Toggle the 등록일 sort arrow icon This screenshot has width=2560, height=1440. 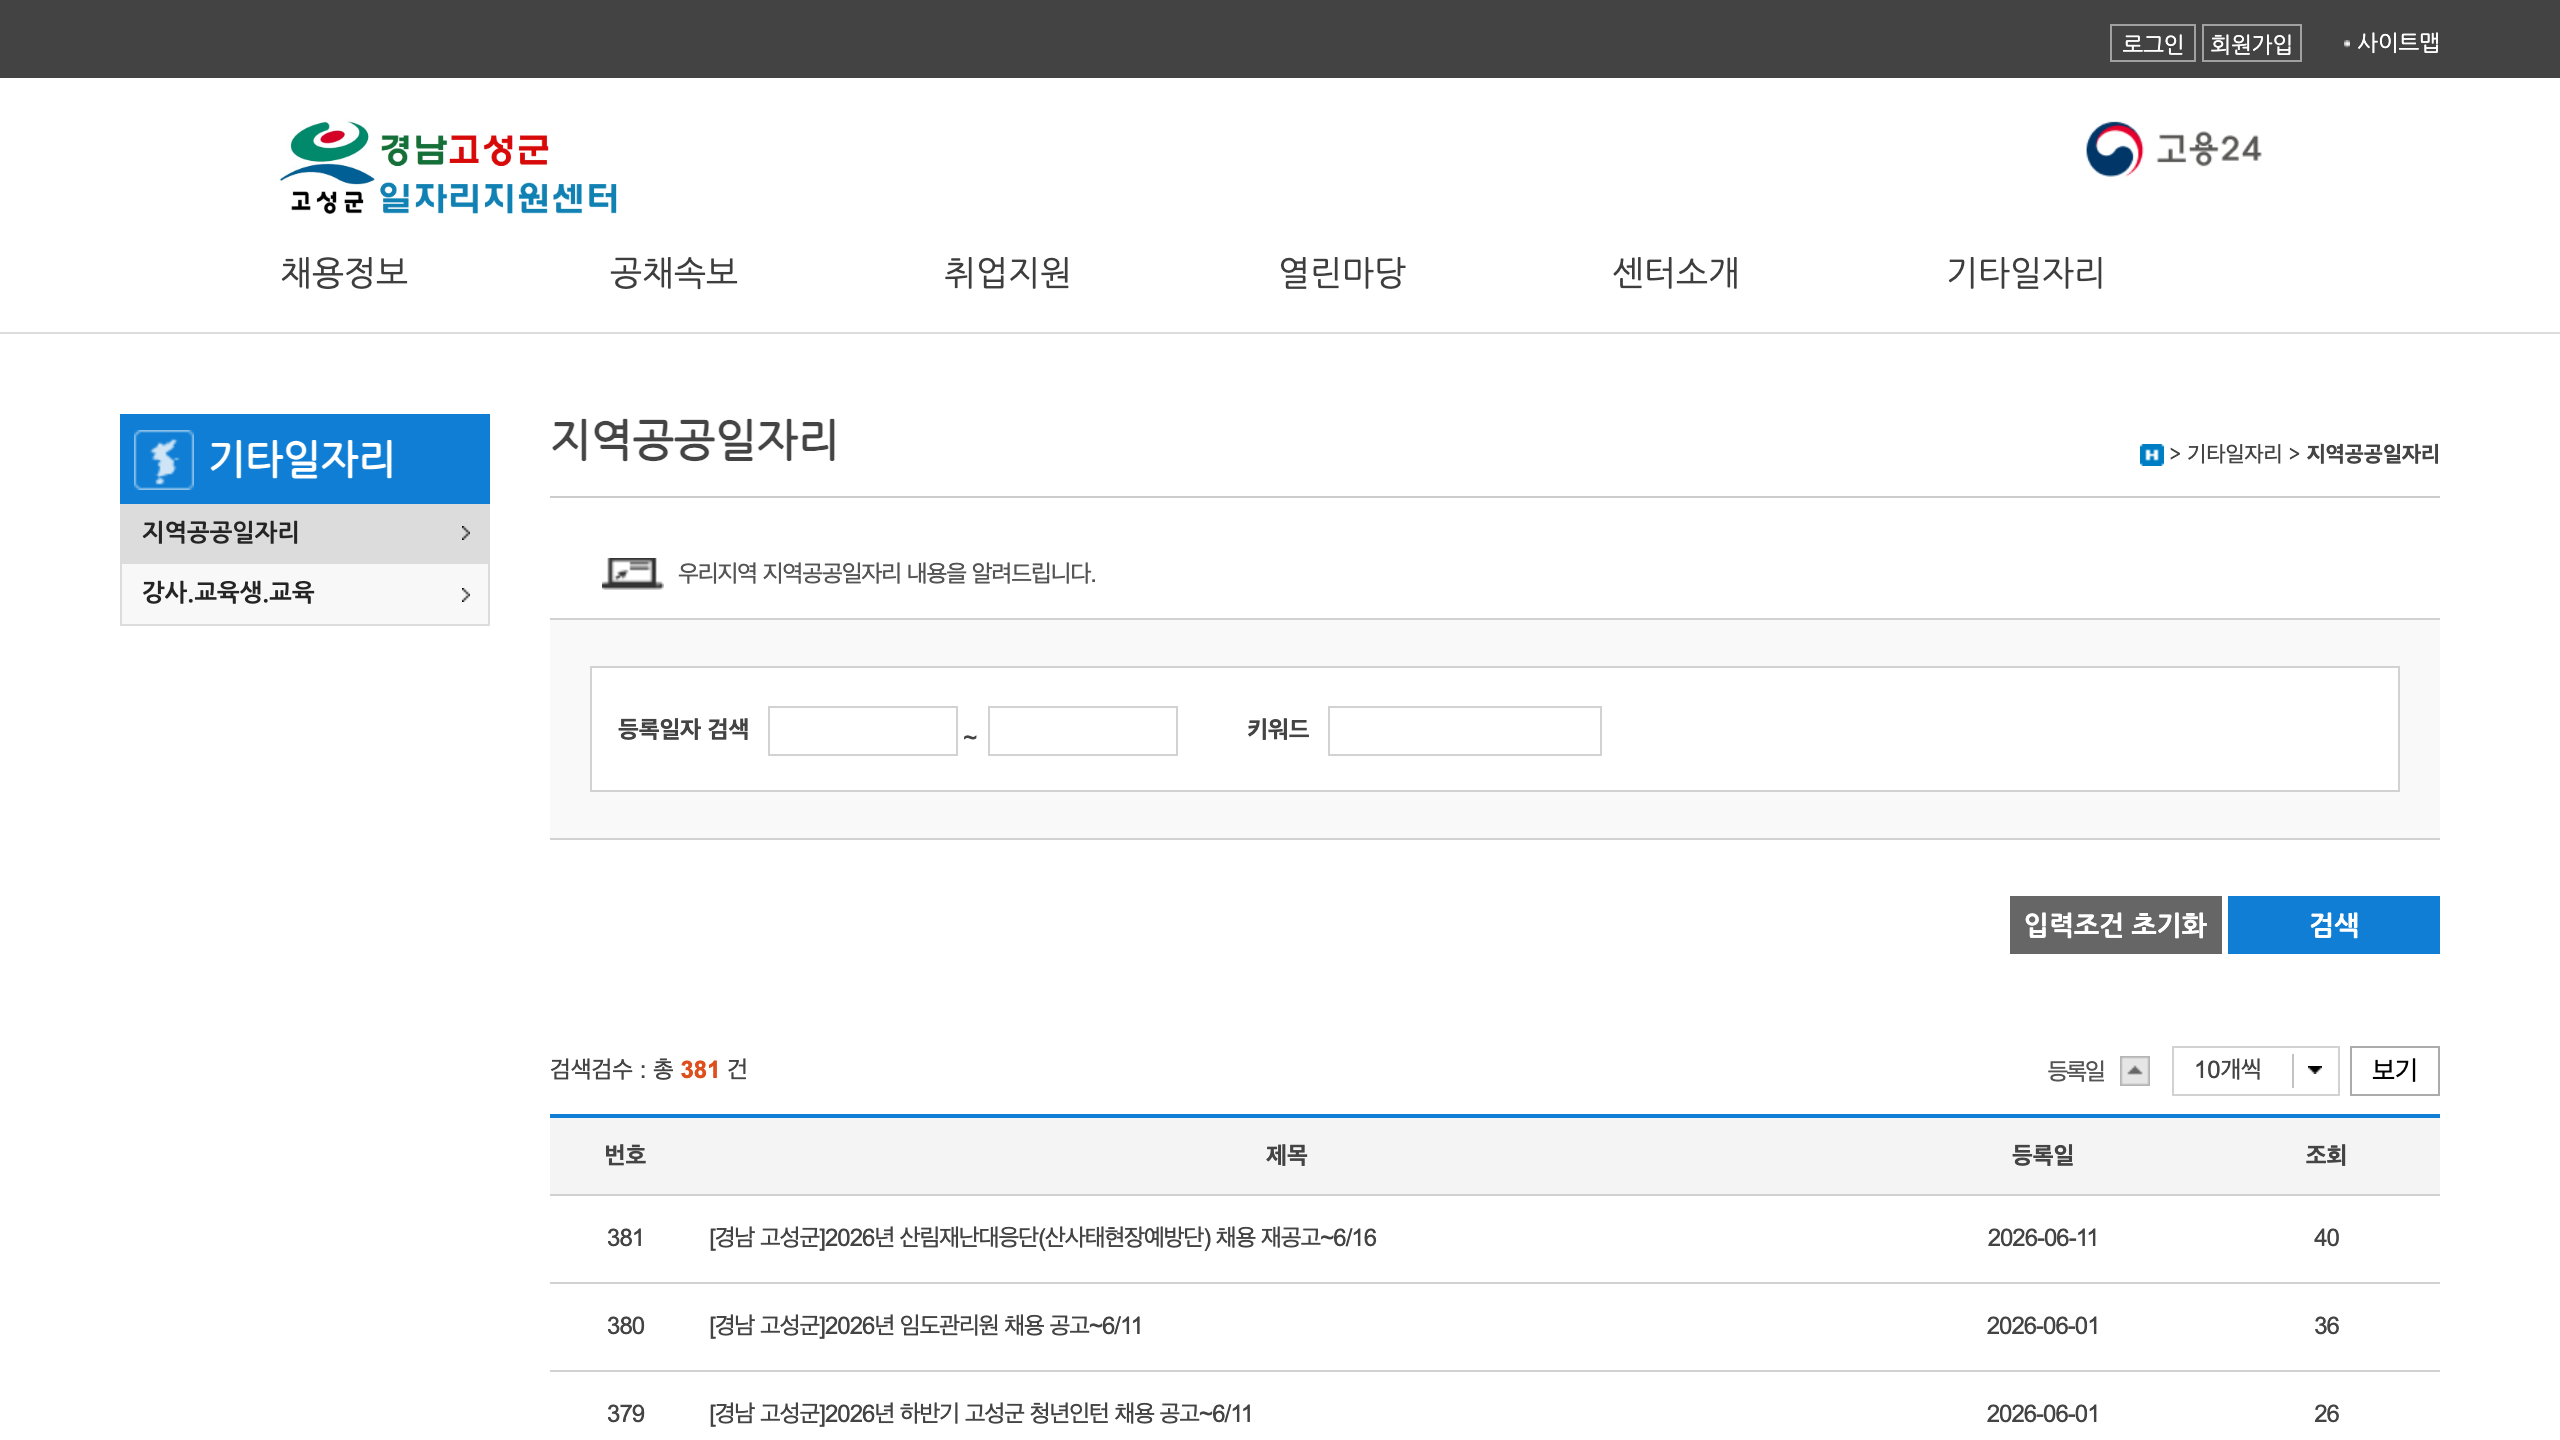[2135, 1070]
